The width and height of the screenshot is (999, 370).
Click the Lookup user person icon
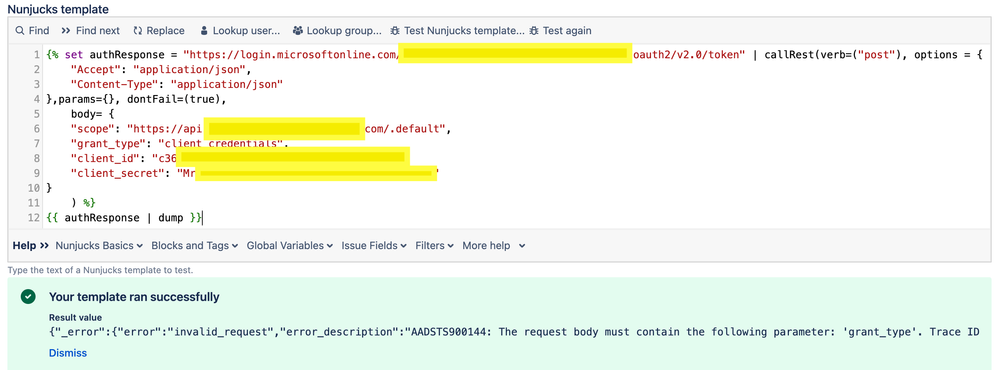tap(204, 31)
